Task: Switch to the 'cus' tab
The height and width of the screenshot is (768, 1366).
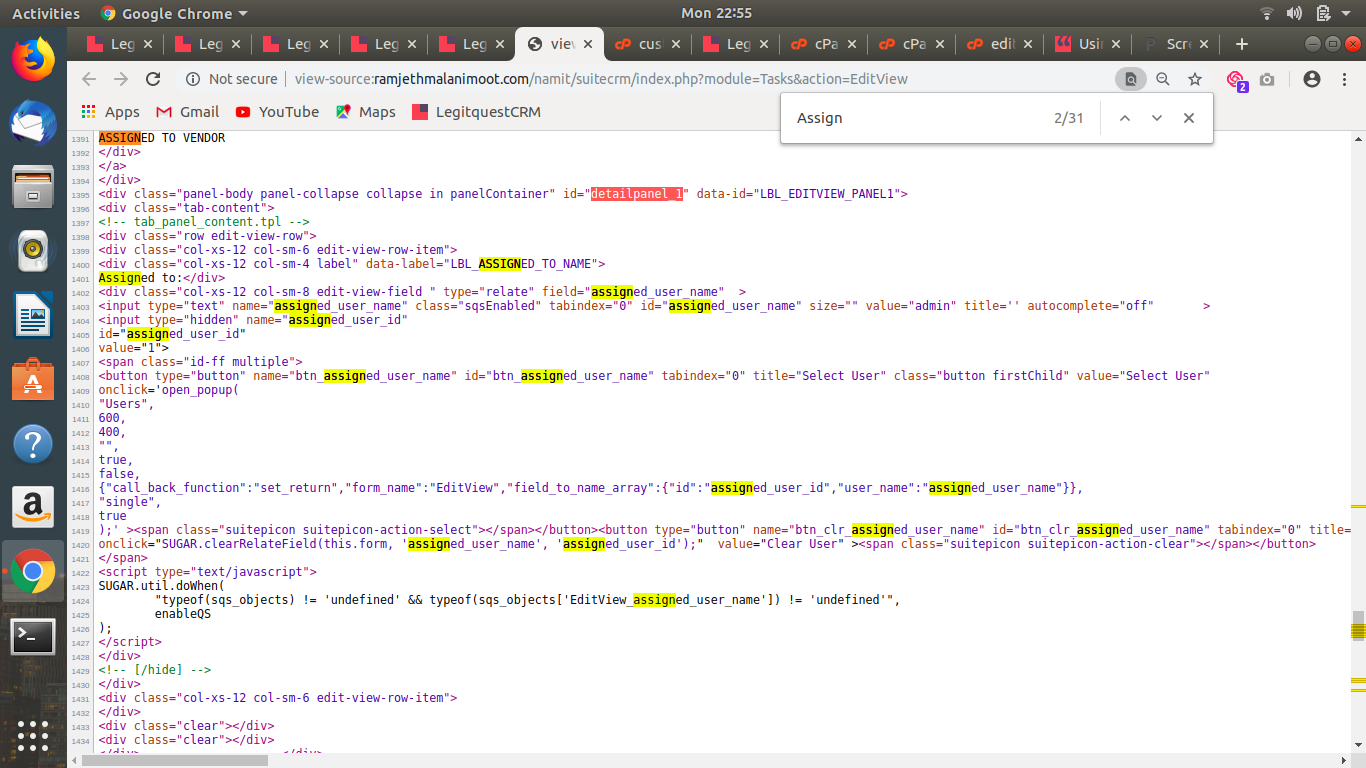Action: [x=647, y=44]
